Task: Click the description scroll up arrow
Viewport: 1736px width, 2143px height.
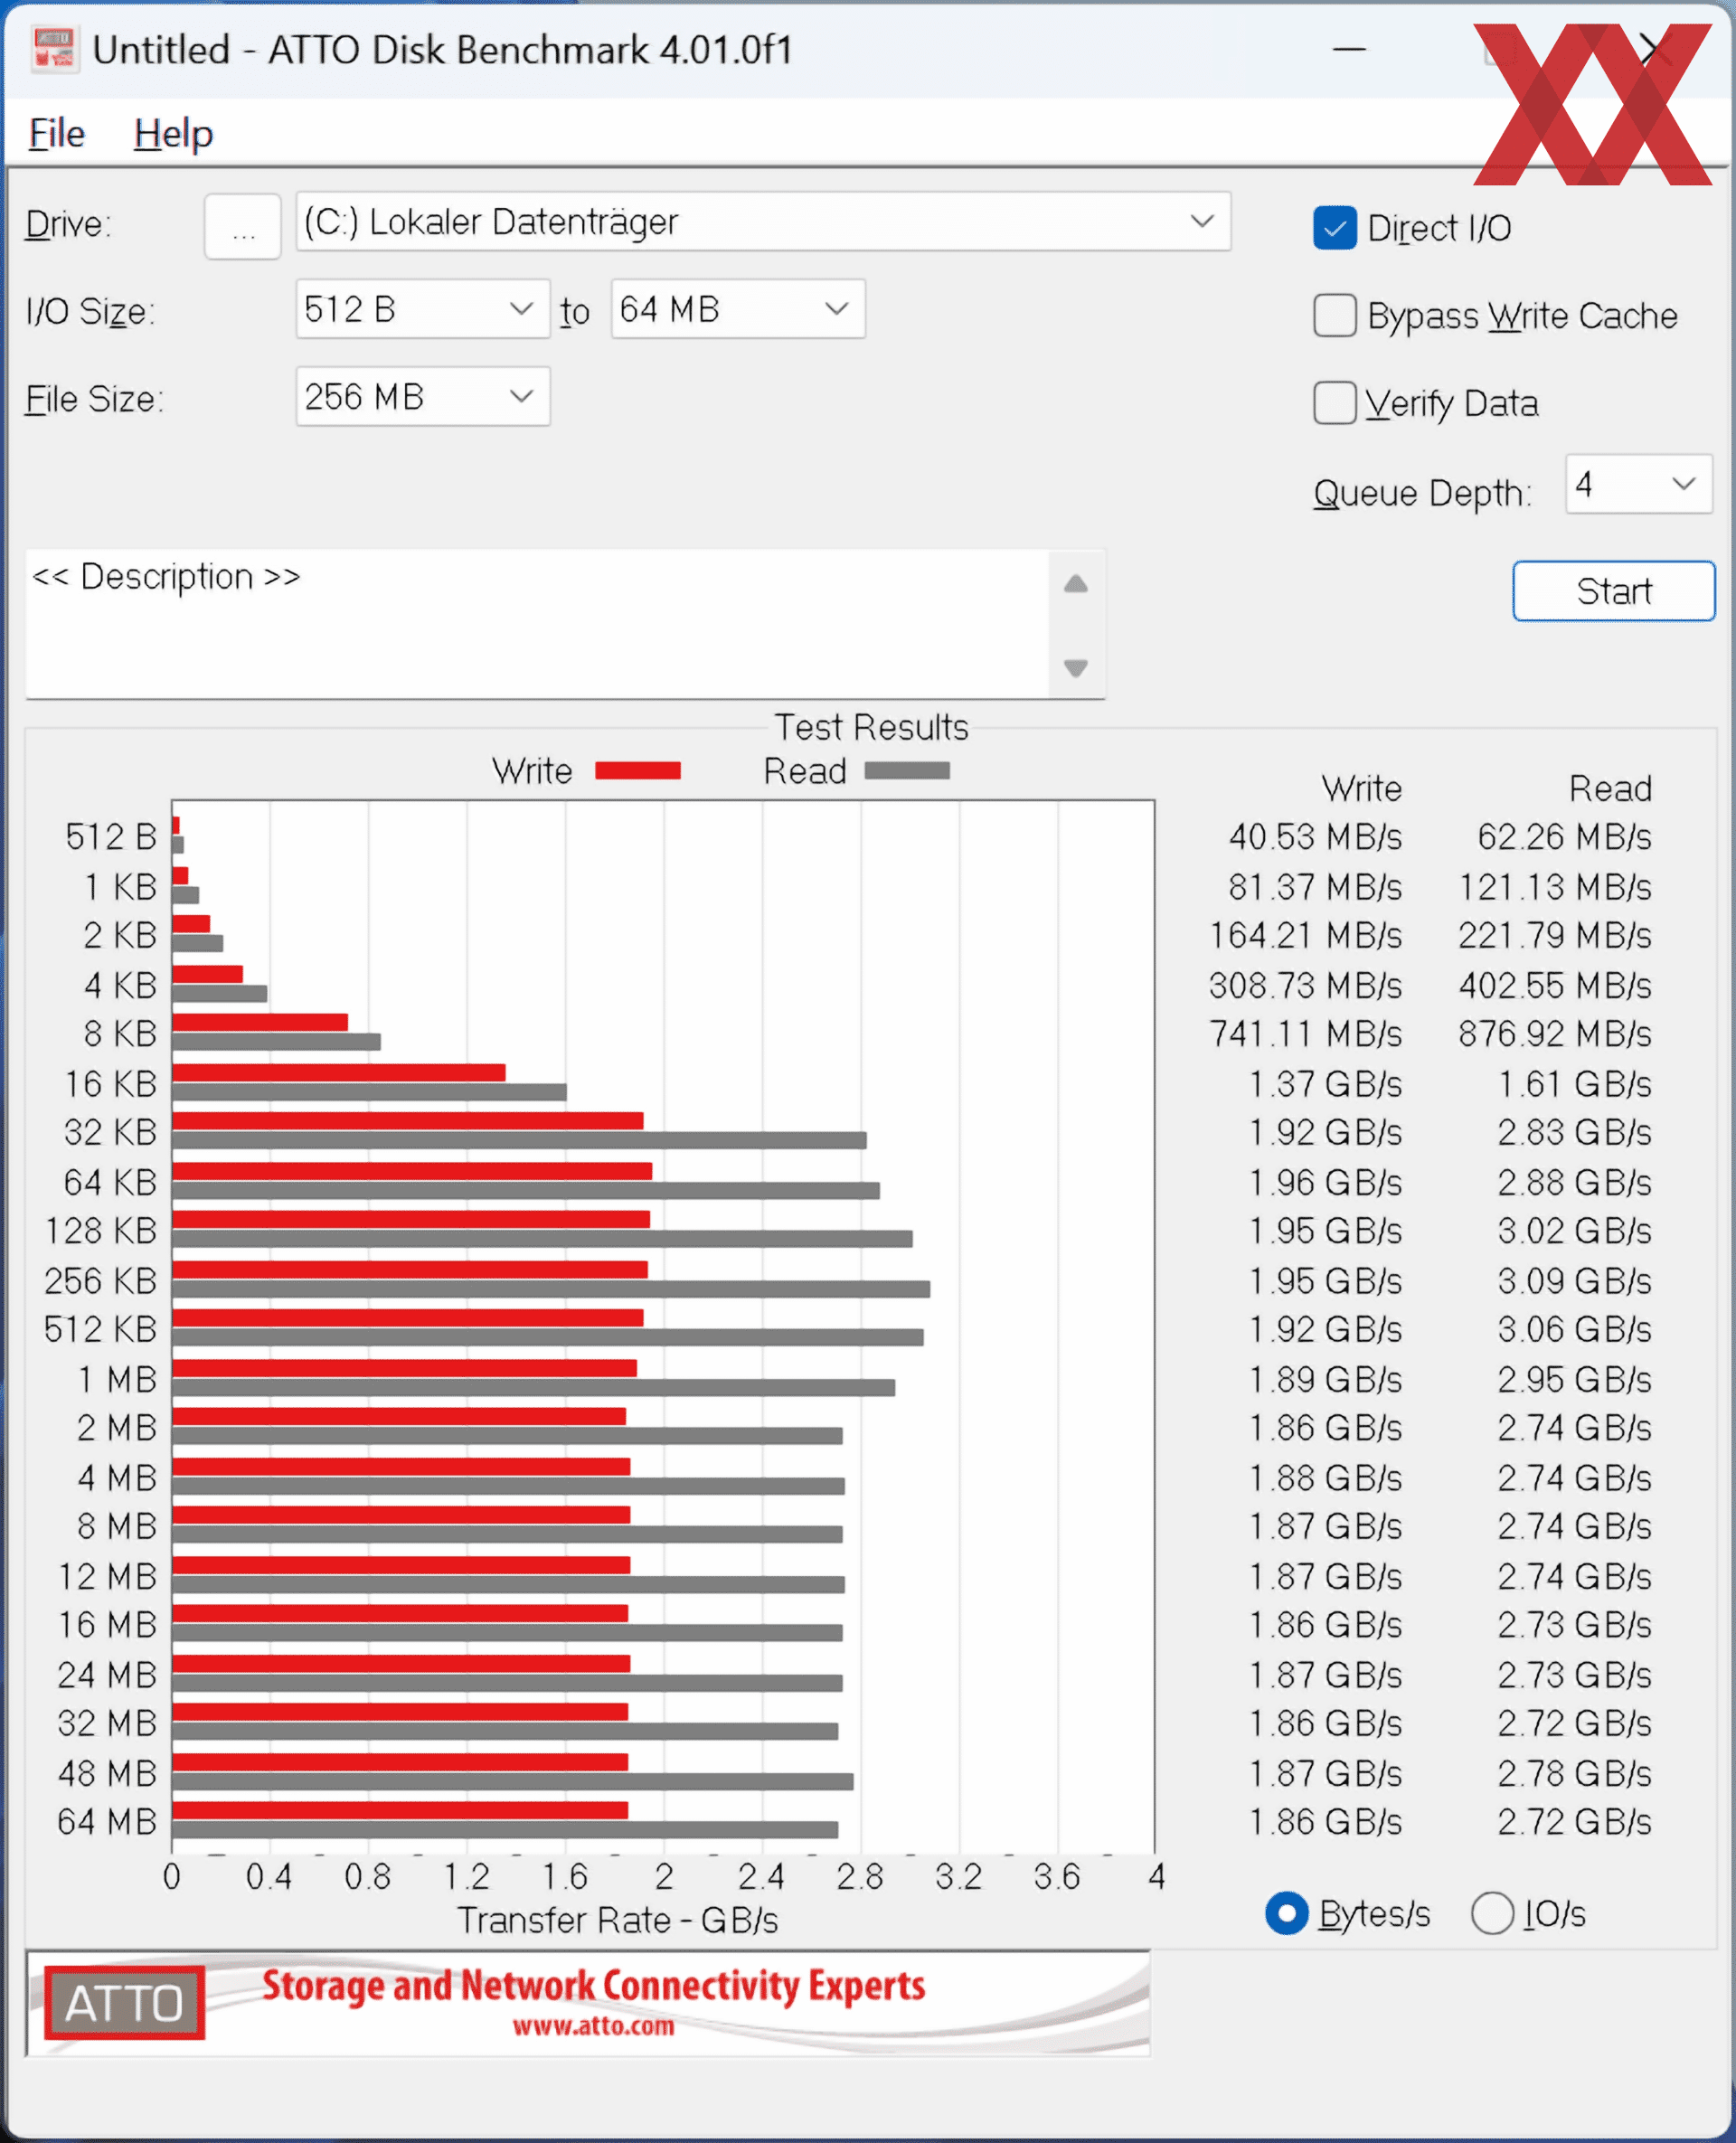Action: (x=1075, y=584)
